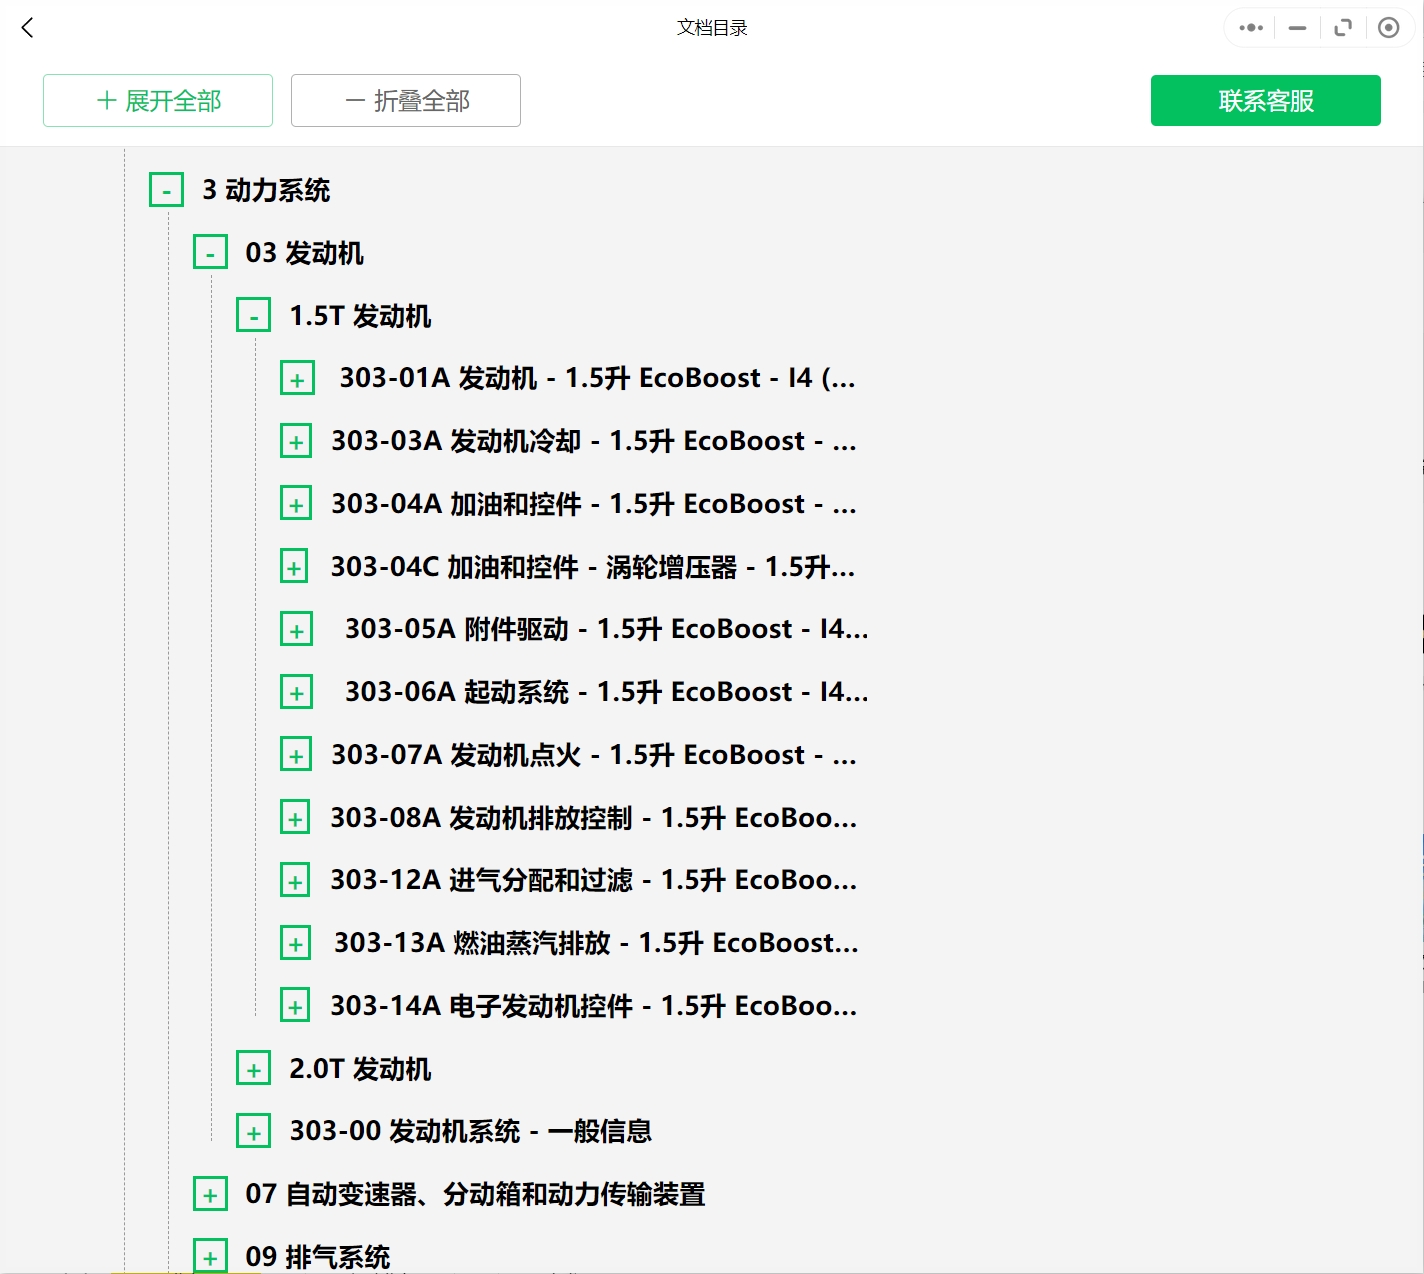Click the 折叠全部 button
This screenshot has width=1424, height=1274.
pyautogui.click(x=405, y=100)
